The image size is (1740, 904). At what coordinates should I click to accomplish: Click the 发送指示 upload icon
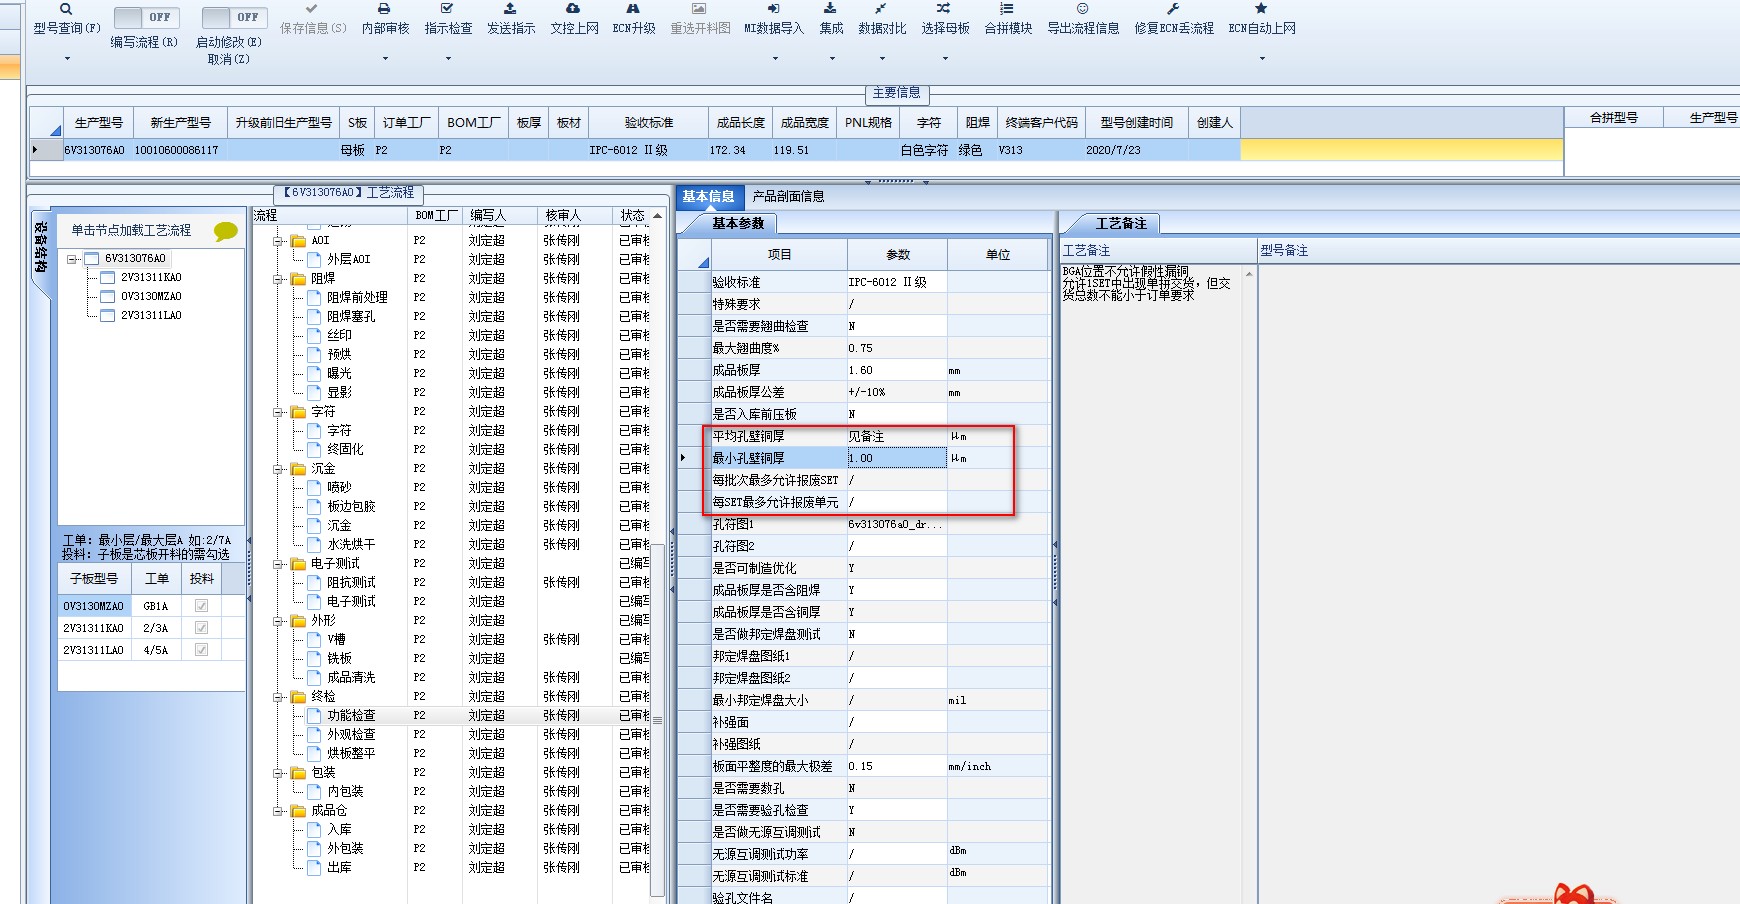click(x=510, y=9)
